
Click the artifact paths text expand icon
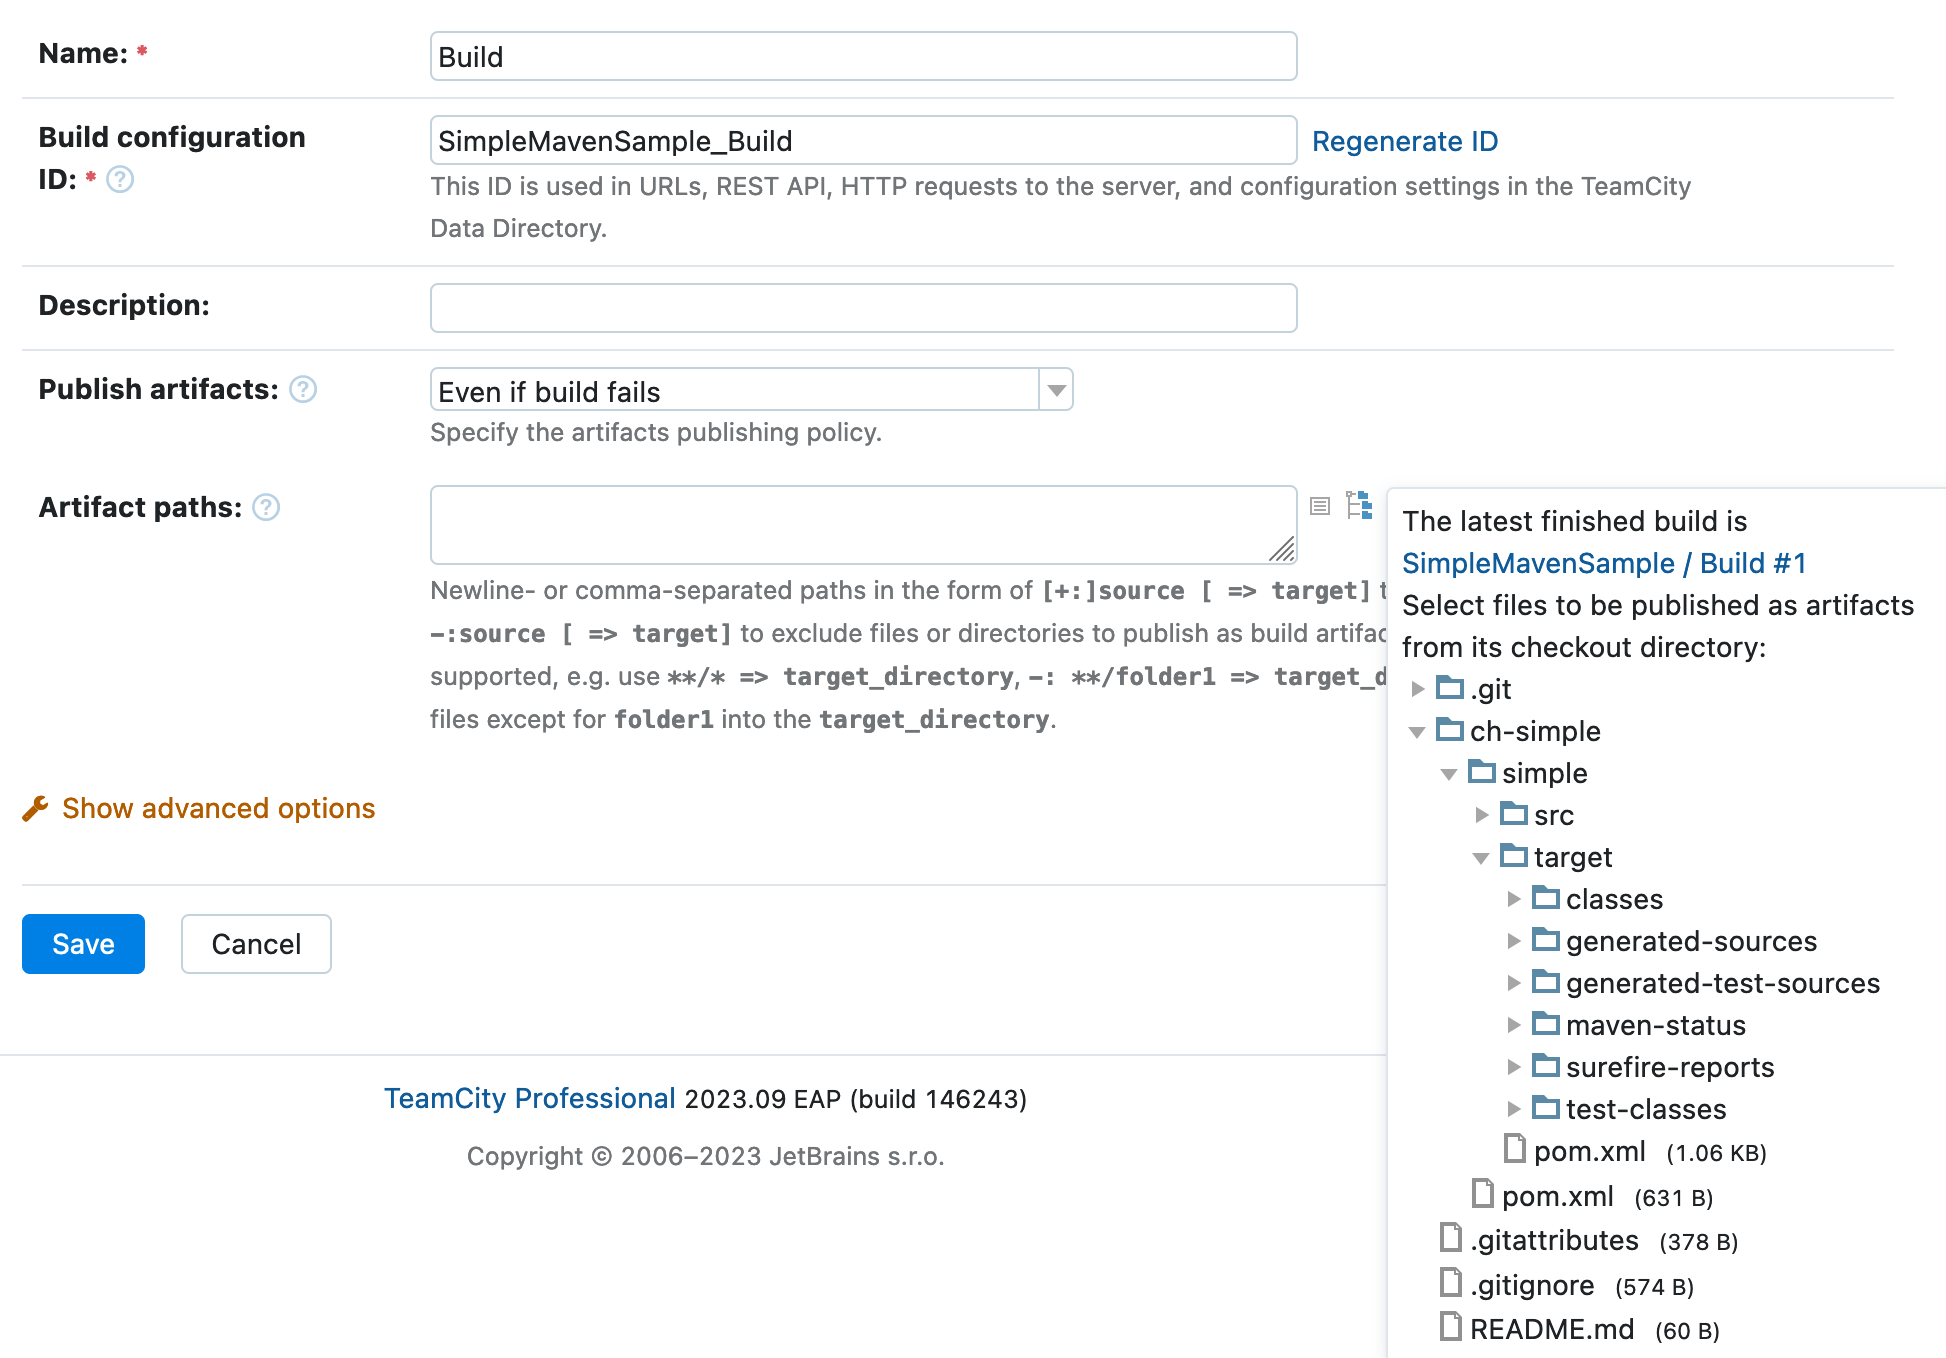[x=1320, y=506]
